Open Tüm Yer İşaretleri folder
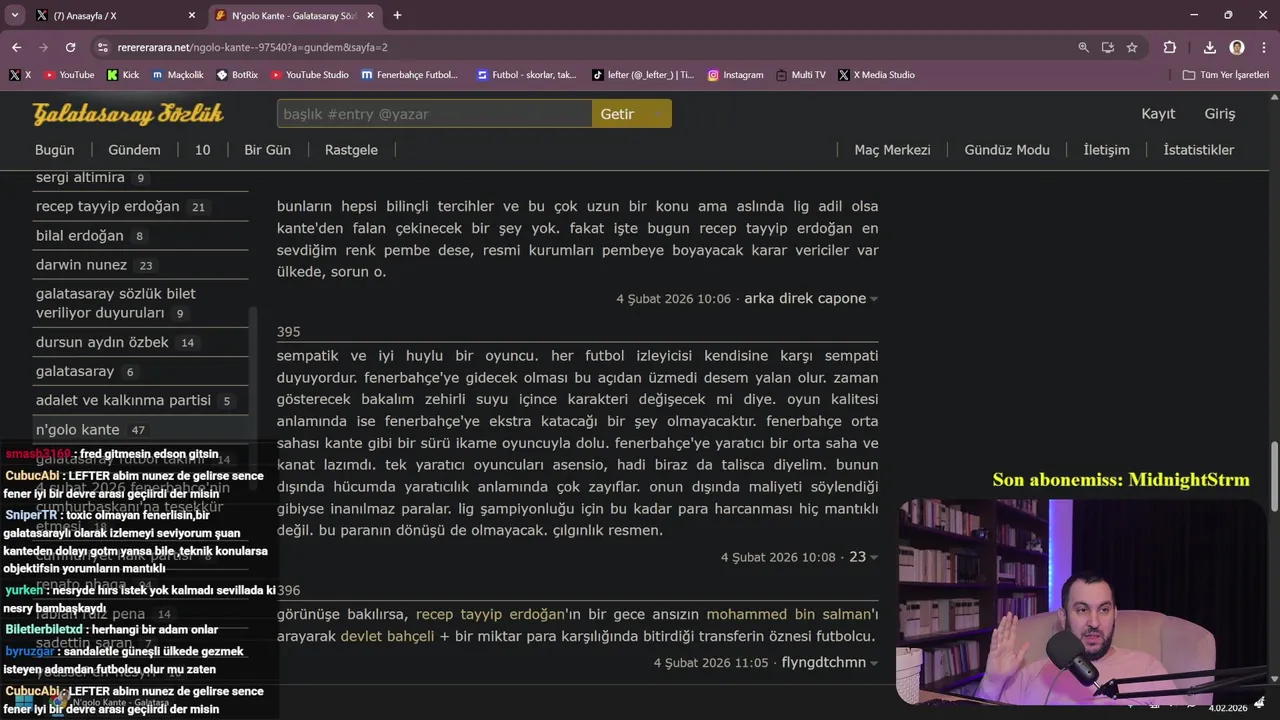 point(1226,75)
